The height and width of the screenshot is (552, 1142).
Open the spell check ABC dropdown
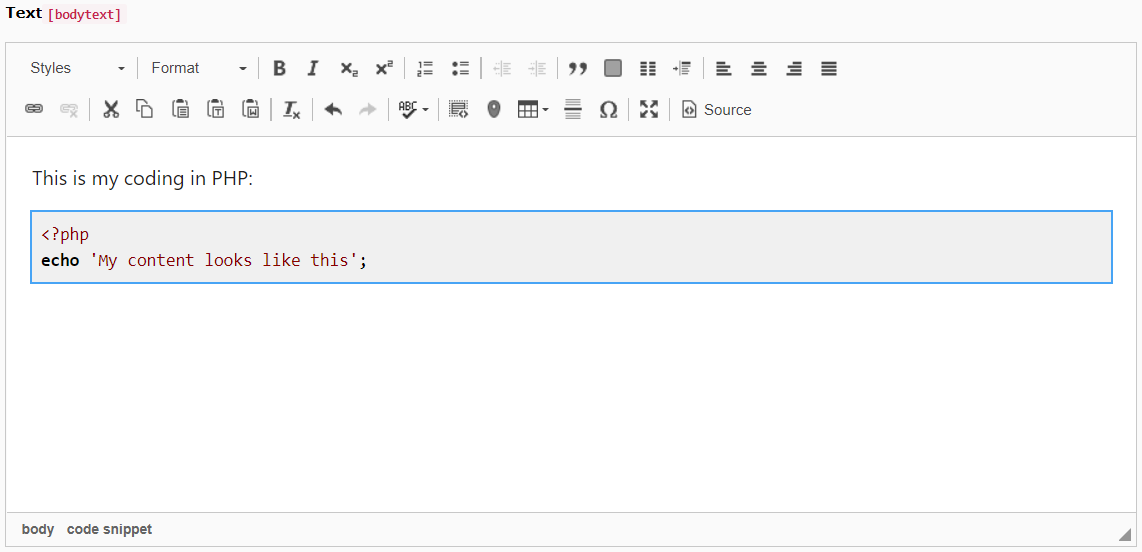(414, 109)
